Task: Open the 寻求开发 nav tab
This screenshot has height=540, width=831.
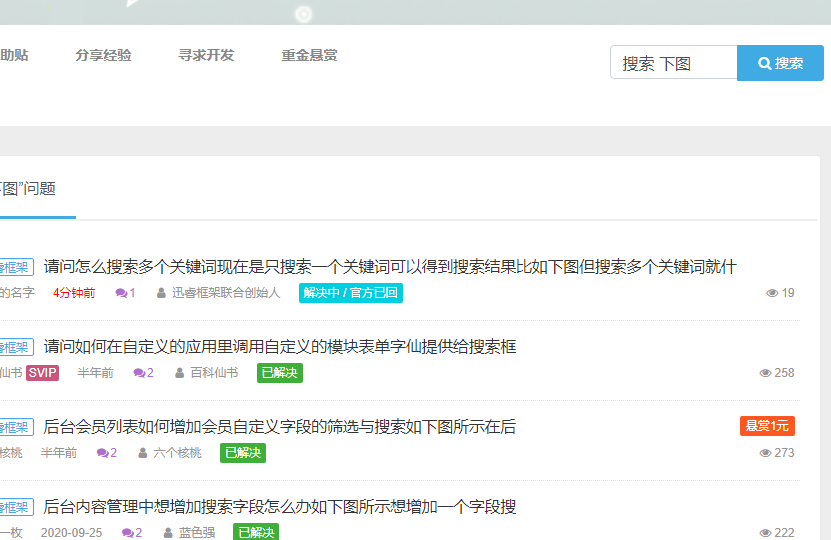Action: pos(206,55)
